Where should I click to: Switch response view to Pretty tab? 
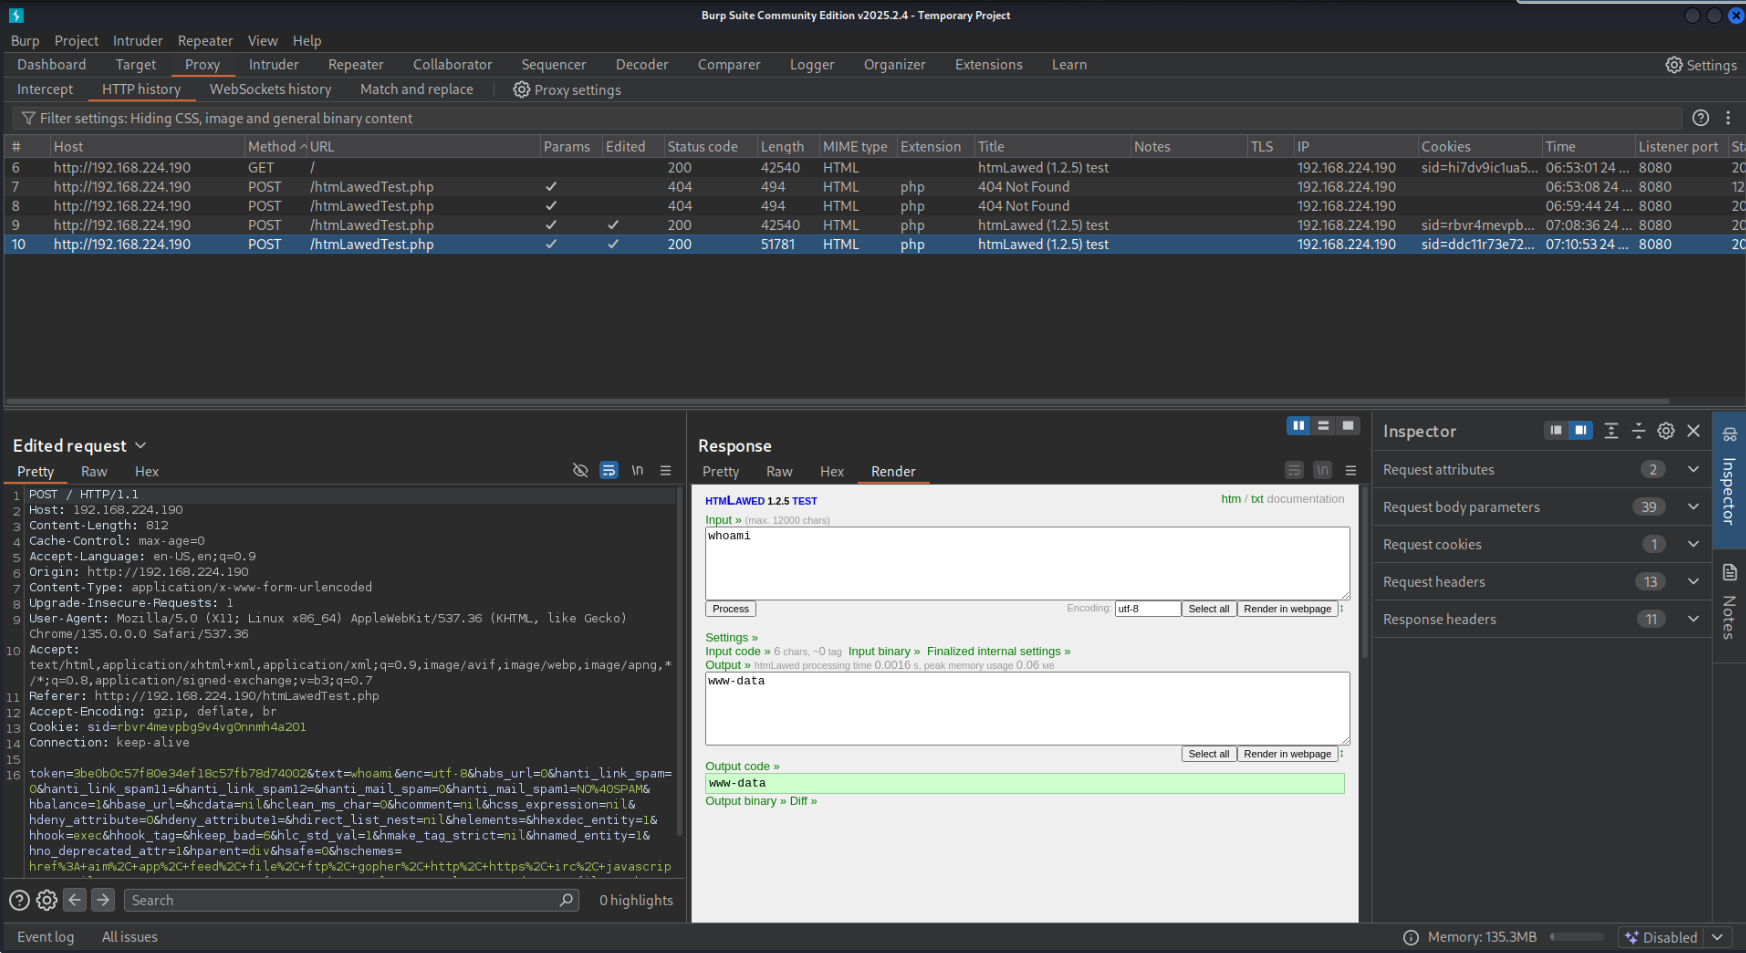tap(721, 471)
